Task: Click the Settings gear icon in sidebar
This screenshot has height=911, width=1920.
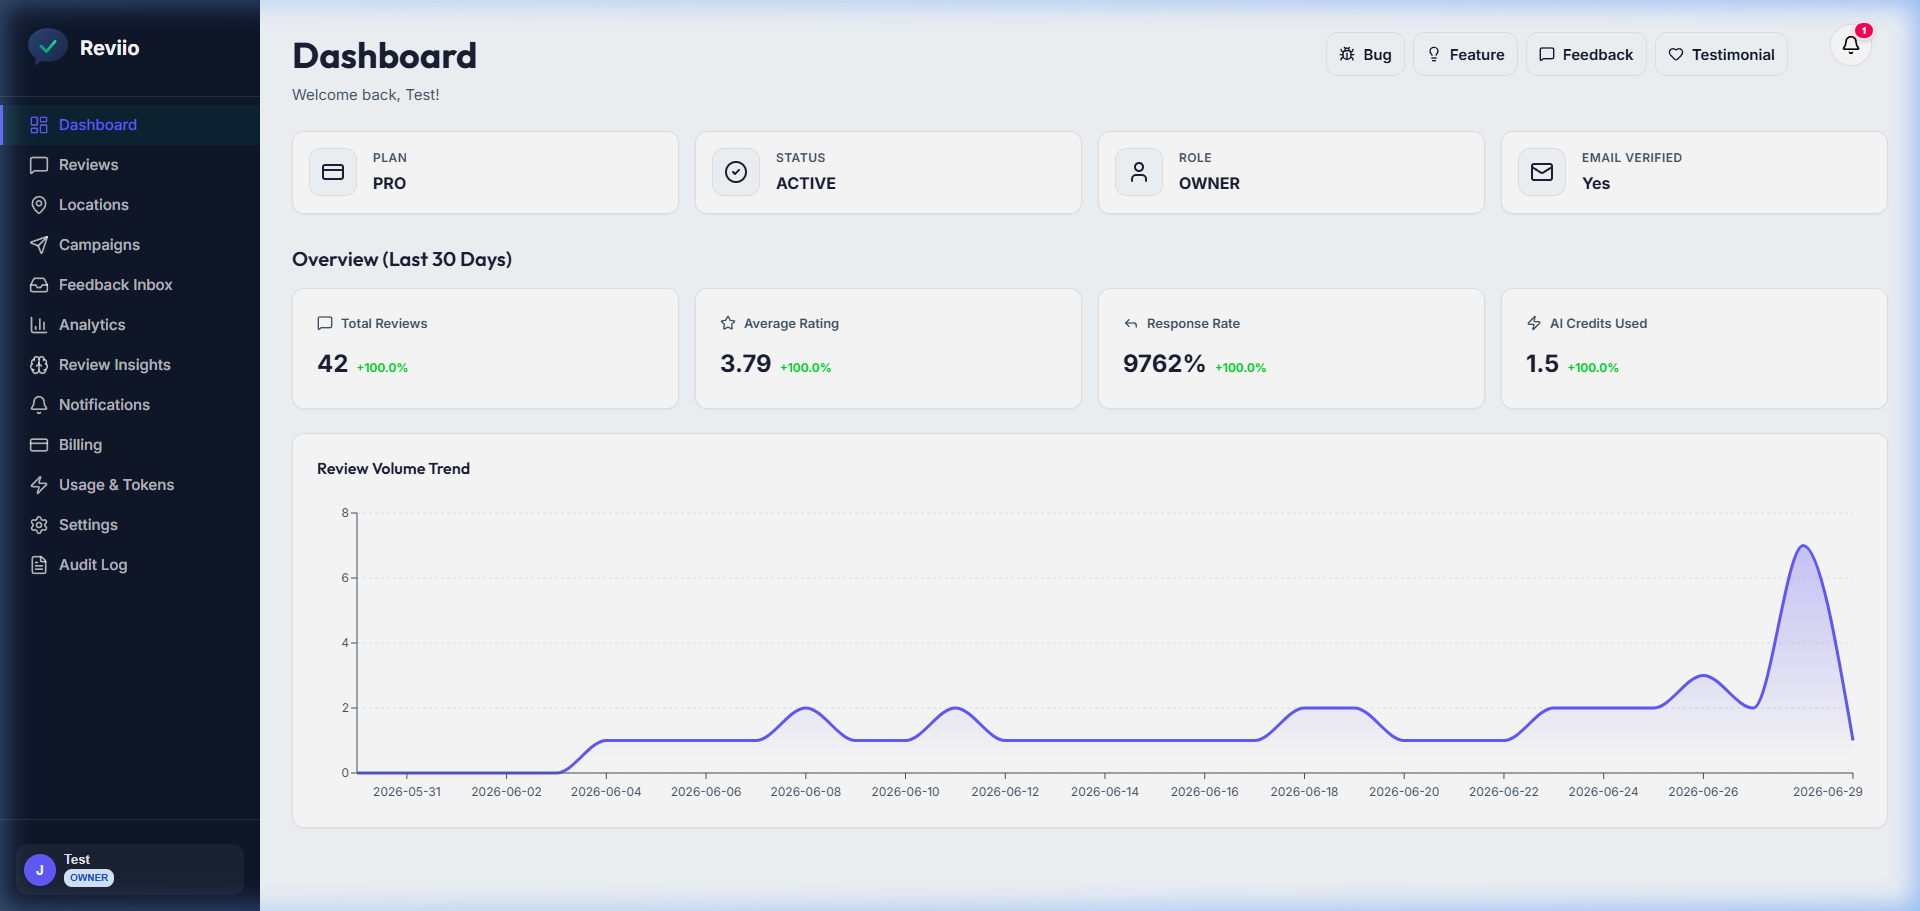Action: (39, 525)
